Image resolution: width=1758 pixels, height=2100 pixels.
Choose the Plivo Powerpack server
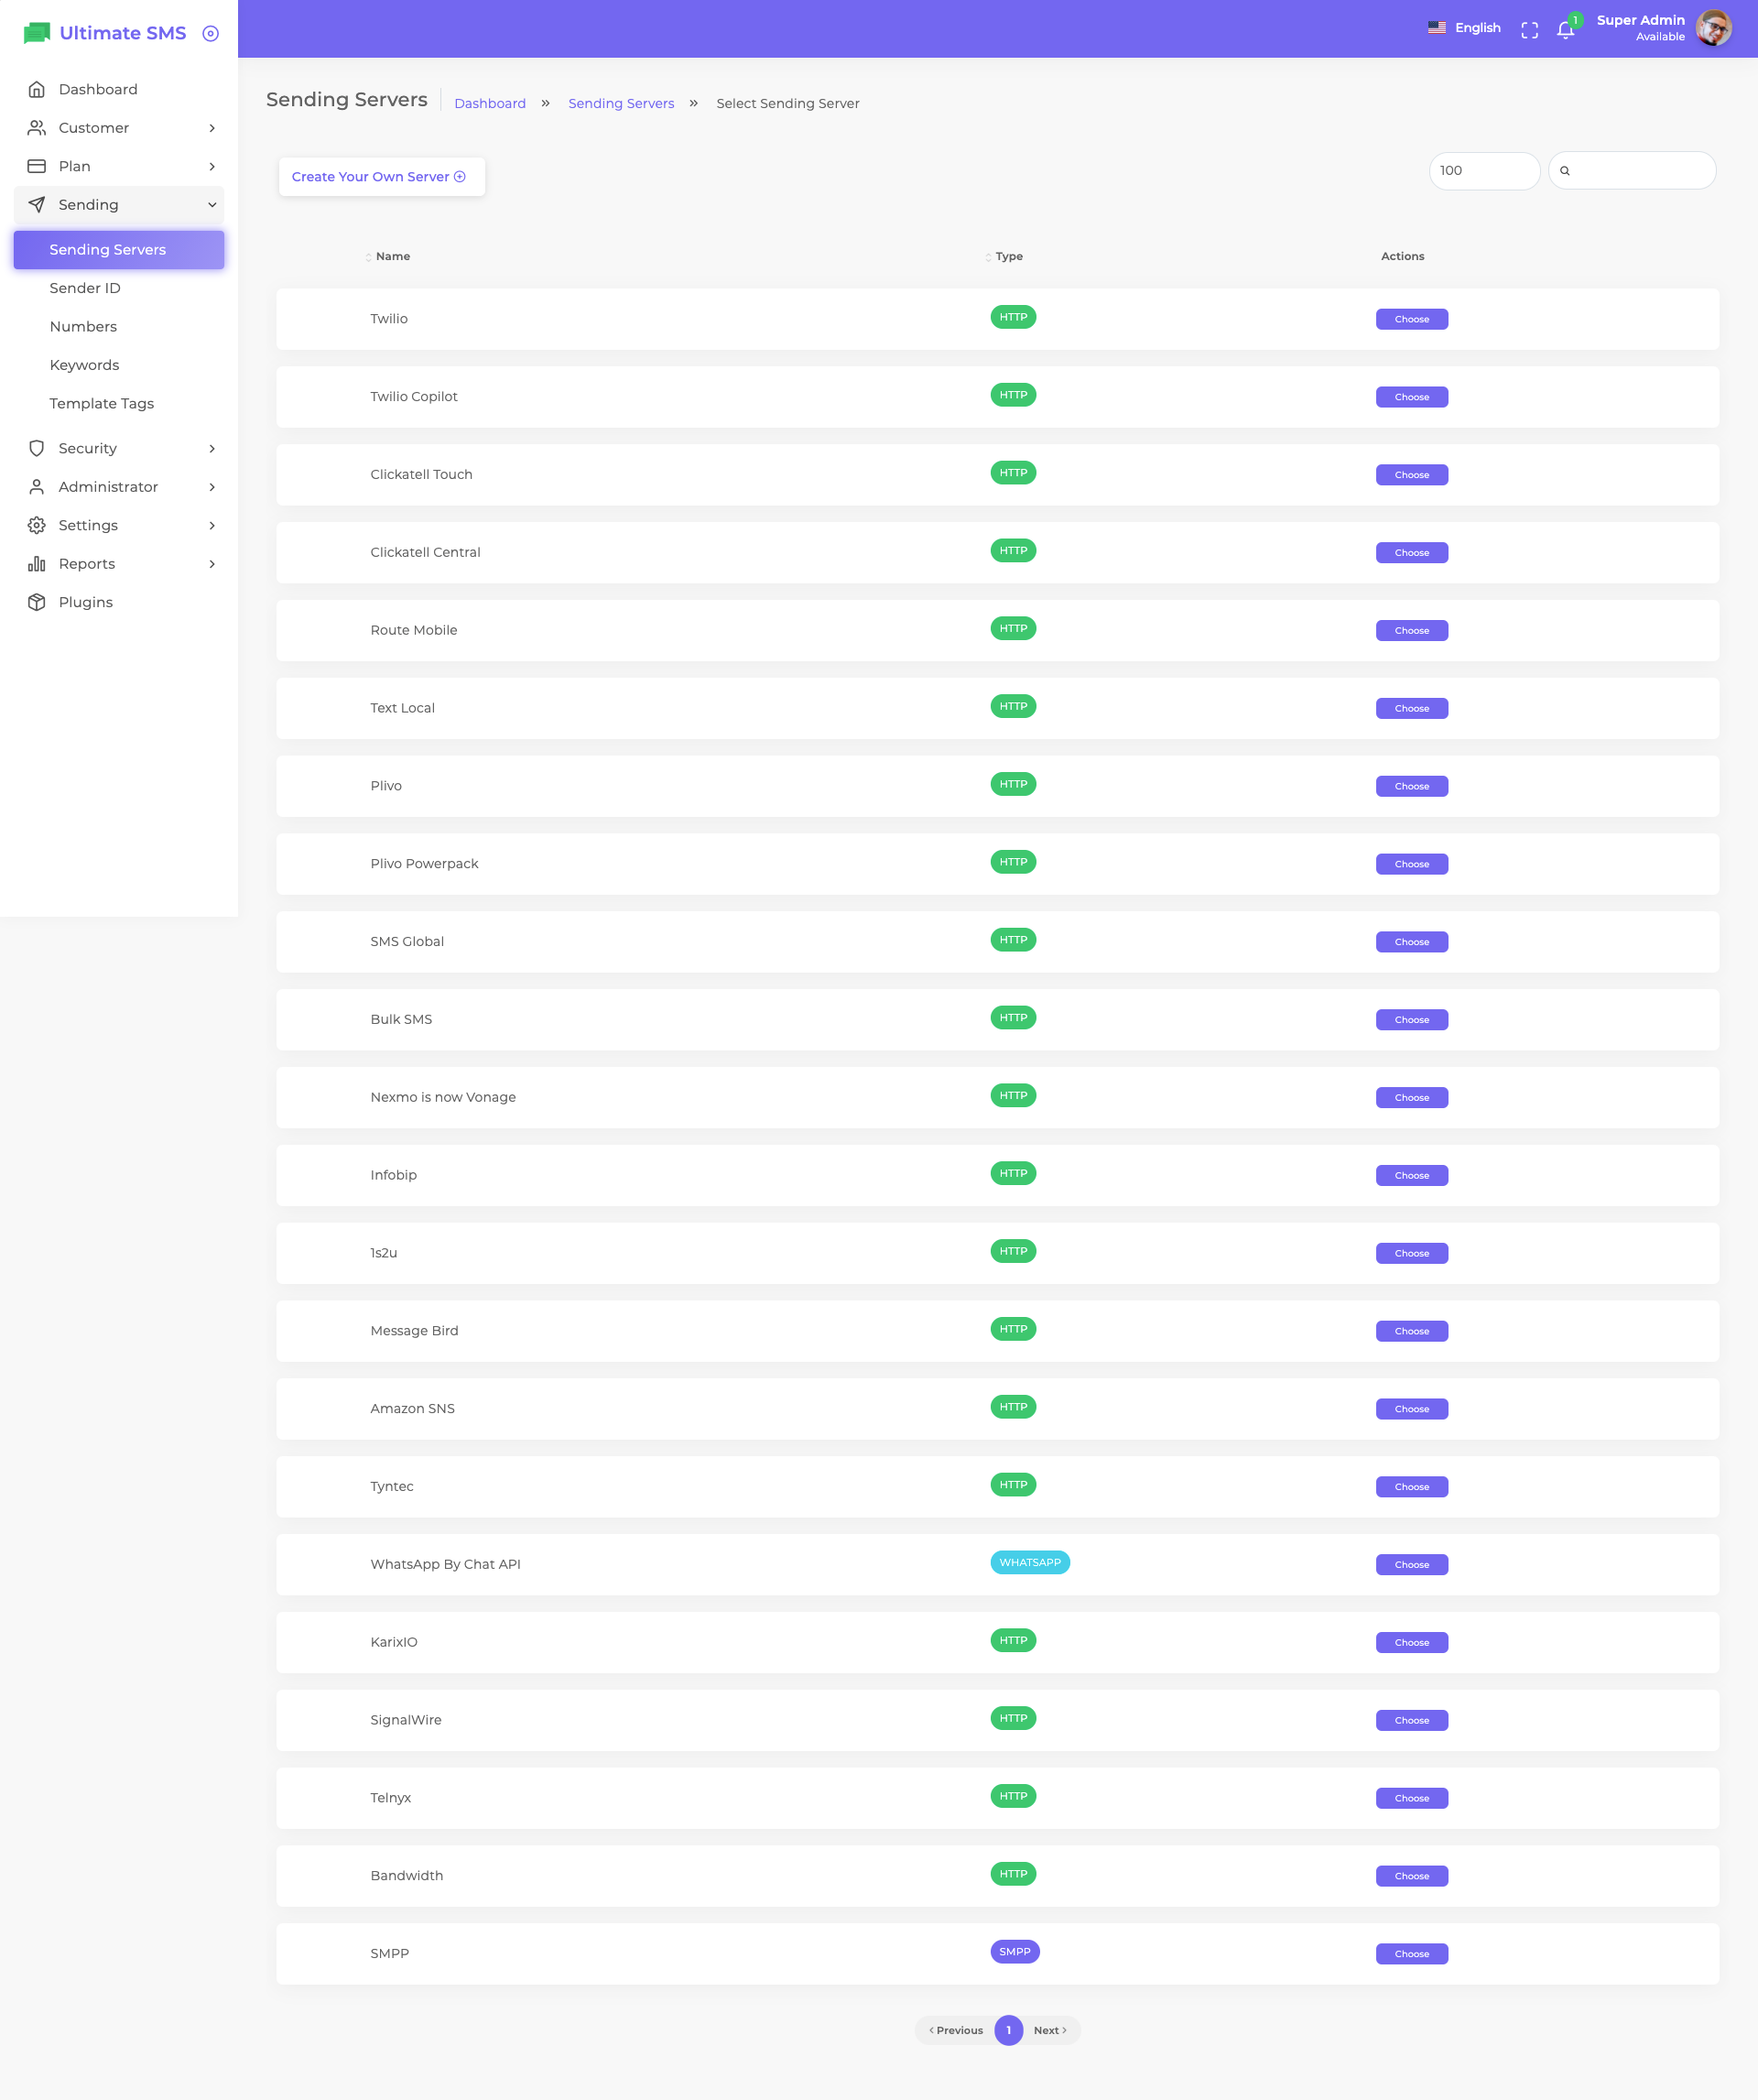click(1411, 864)
